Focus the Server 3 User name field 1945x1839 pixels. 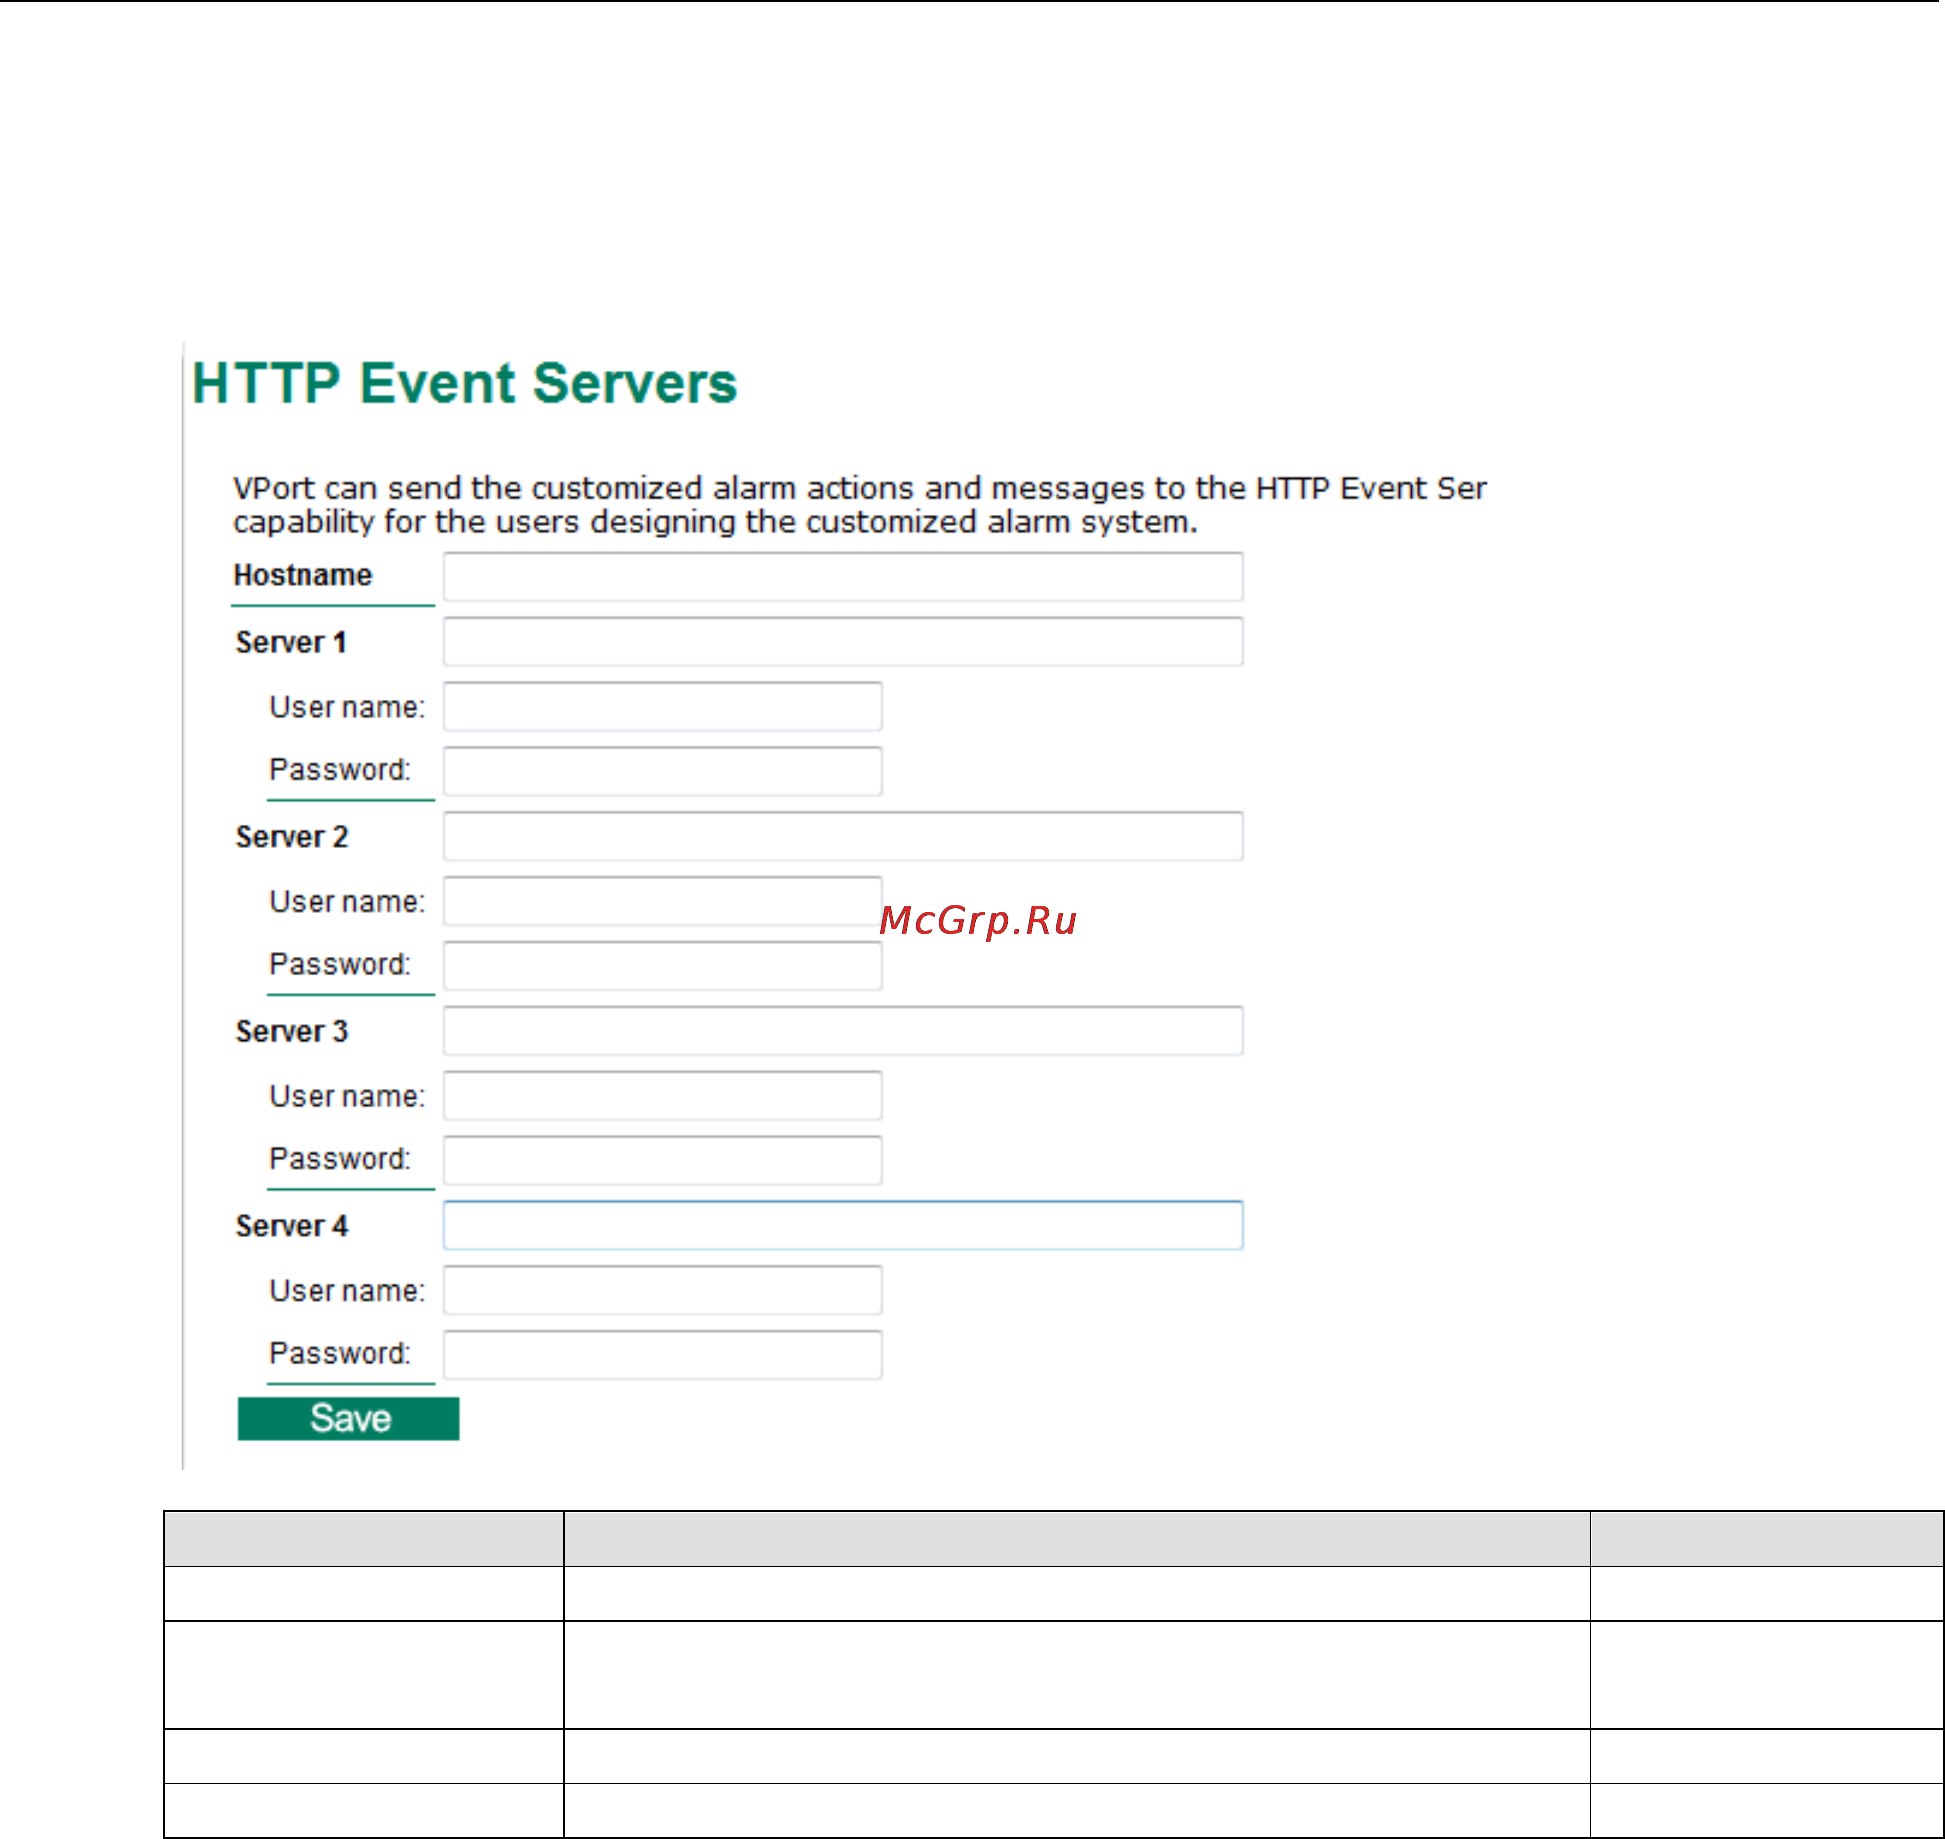pyautogui.click(x=663, y=1096)
